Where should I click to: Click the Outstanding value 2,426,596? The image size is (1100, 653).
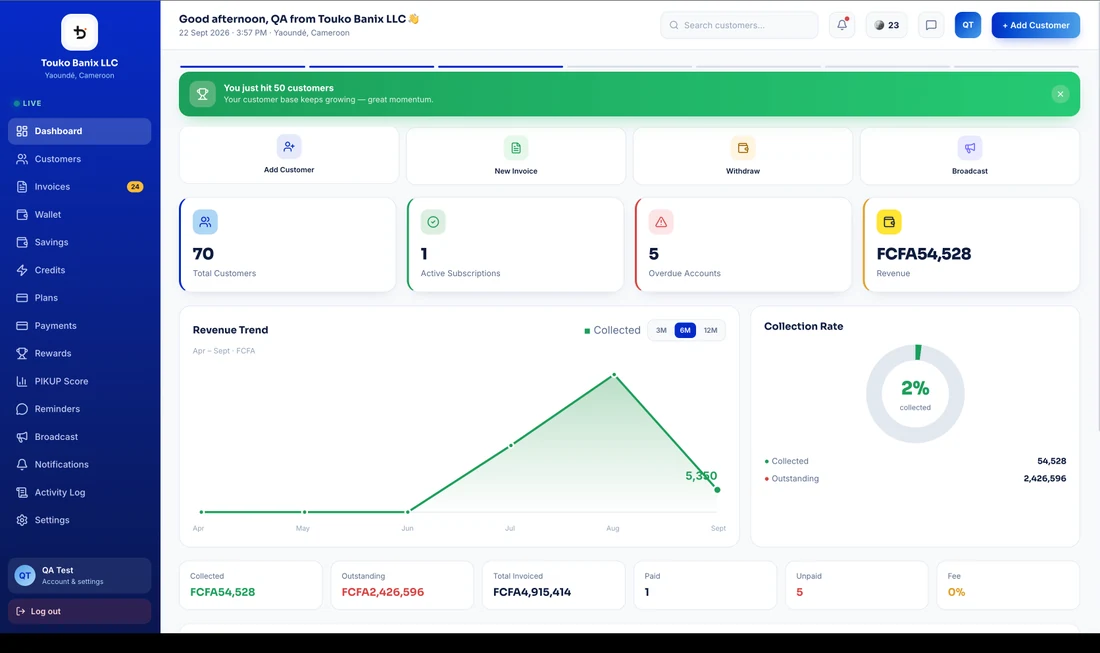point(1045,478)
